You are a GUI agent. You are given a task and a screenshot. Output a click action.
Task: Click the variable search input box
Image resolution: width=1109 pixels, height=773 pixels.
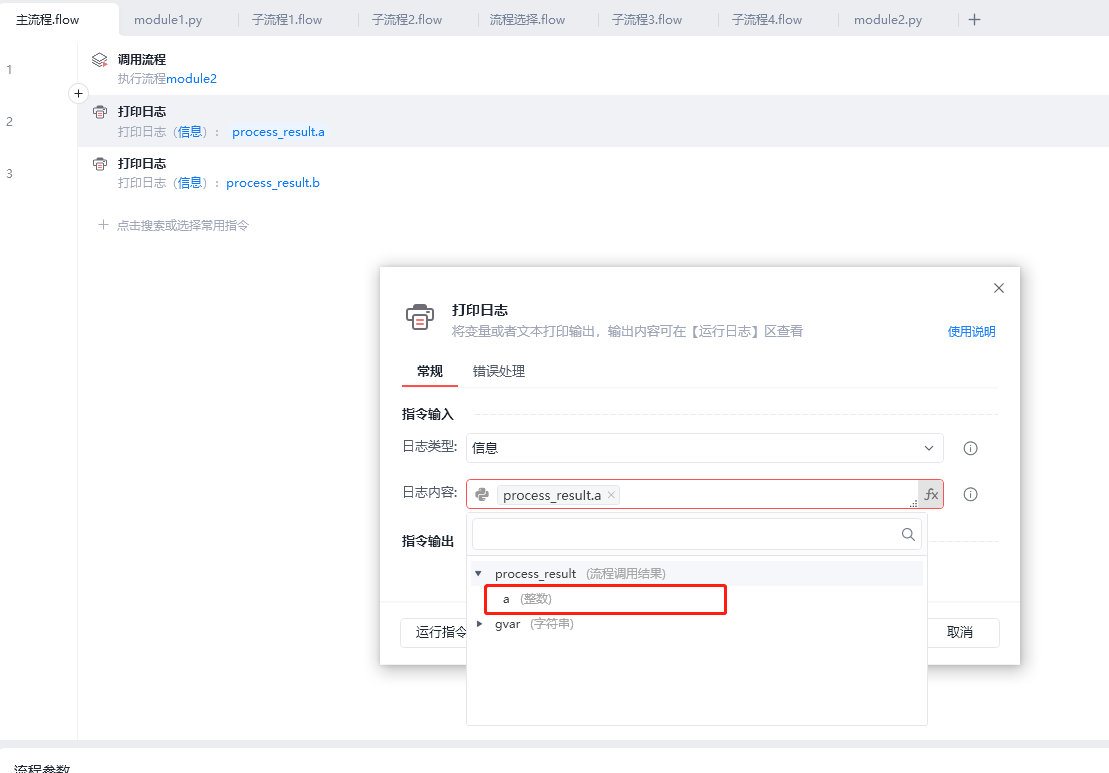tap(683, 534)
